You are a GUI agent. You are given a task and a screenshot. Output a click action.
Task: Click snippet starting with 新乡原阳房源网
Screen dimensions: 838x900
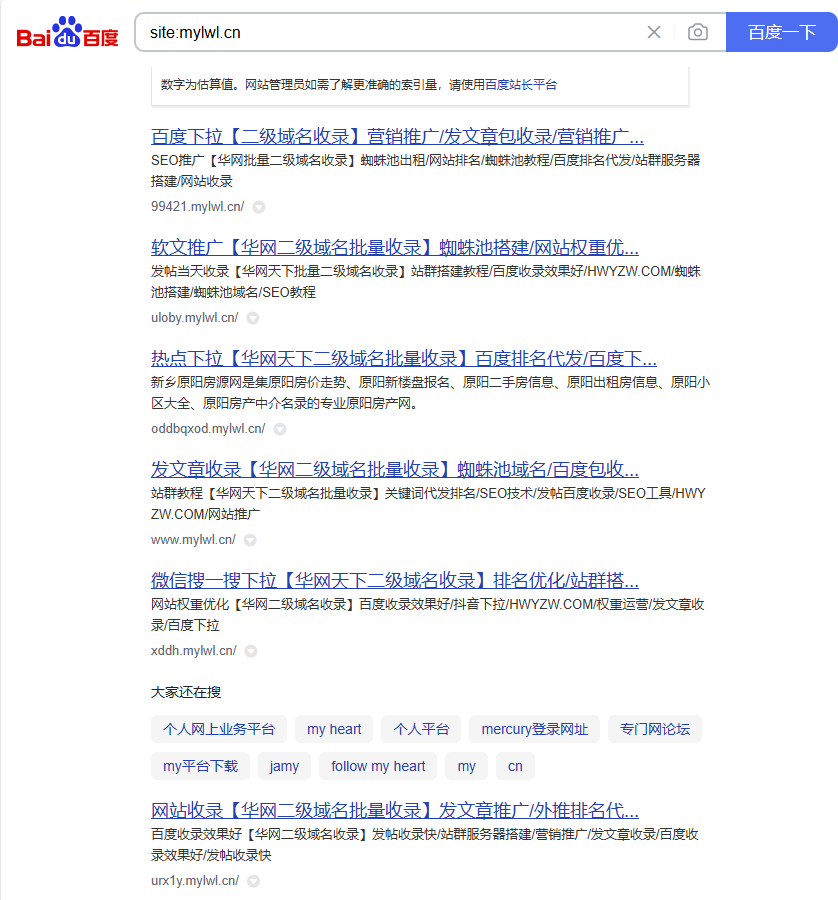(x=430, y=393)
